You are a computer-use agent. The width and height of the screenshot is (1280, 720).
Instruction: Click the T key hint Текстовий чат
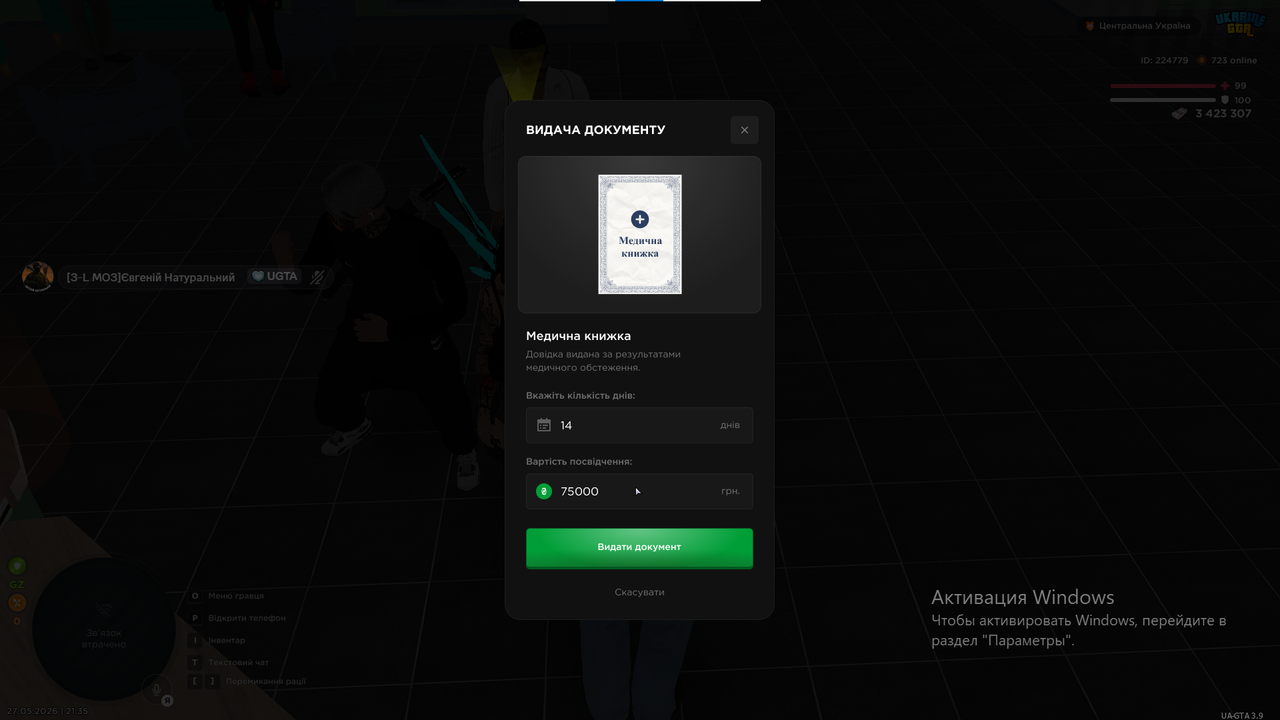[230, 662]
